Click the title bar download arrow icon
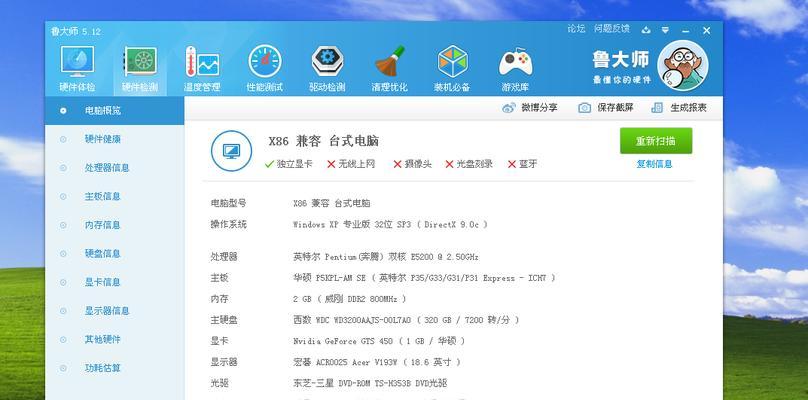Image resolution: width=808 pixels, height=400 pixels. click(x=646, y=30)
